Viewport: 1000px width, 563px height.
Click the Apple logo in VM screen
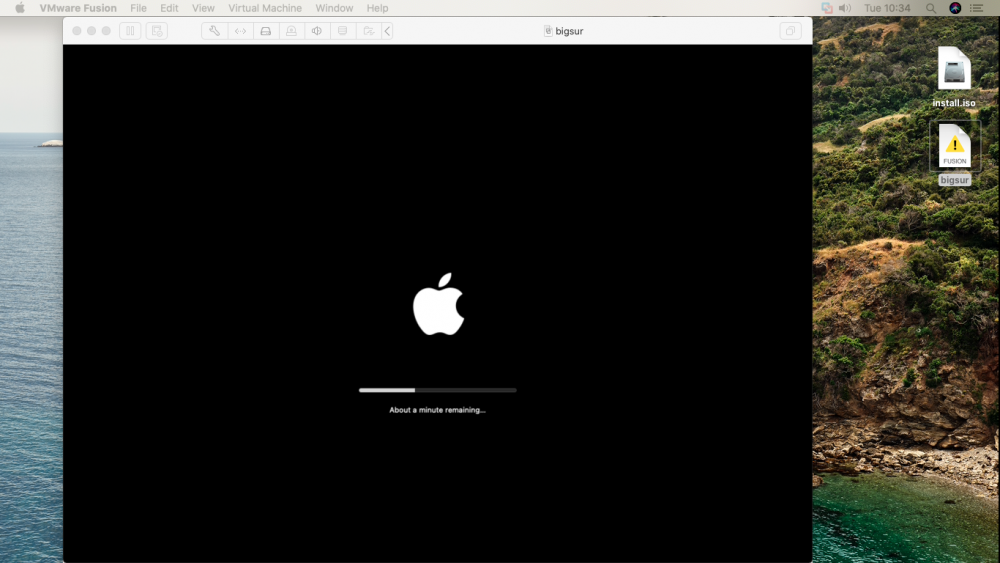(438, 304)
